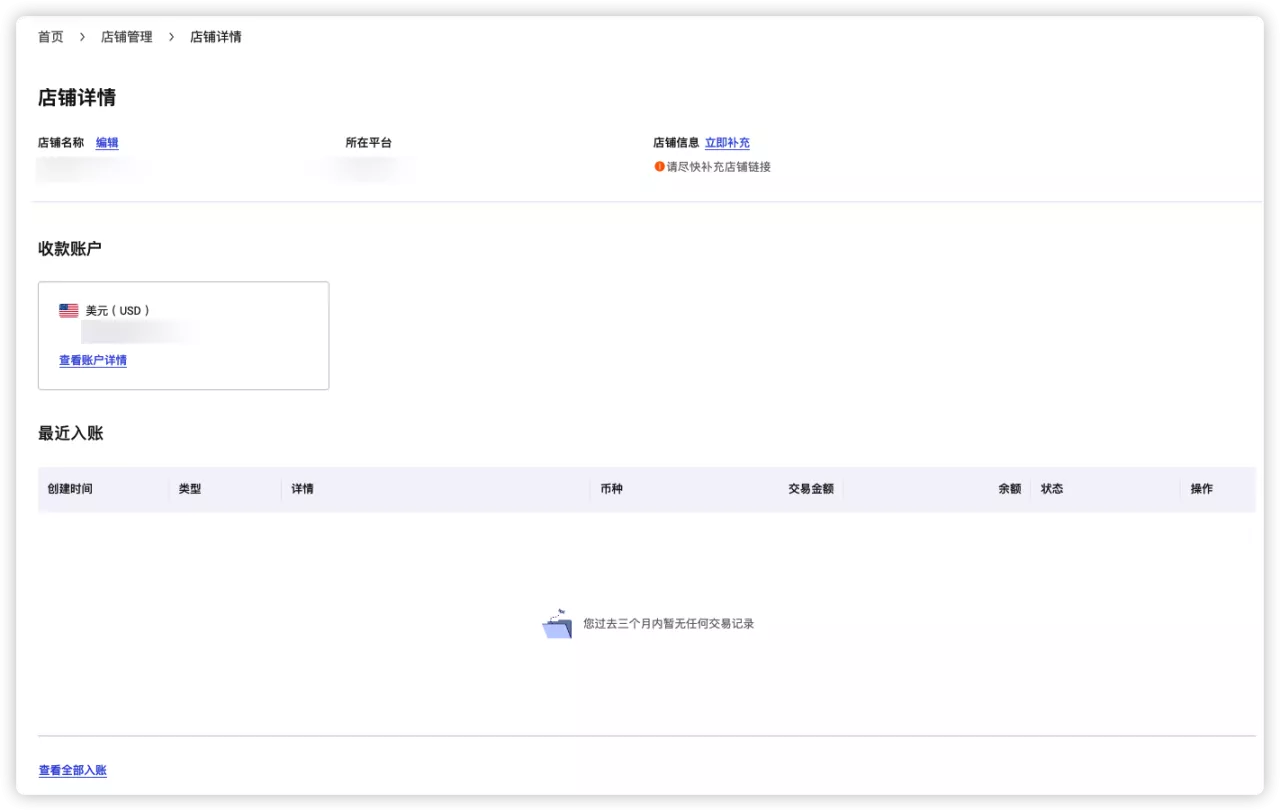This screenshot has height=811, width=1280.
Task: Click the 状态 column header
Action: coord(1052,489)
